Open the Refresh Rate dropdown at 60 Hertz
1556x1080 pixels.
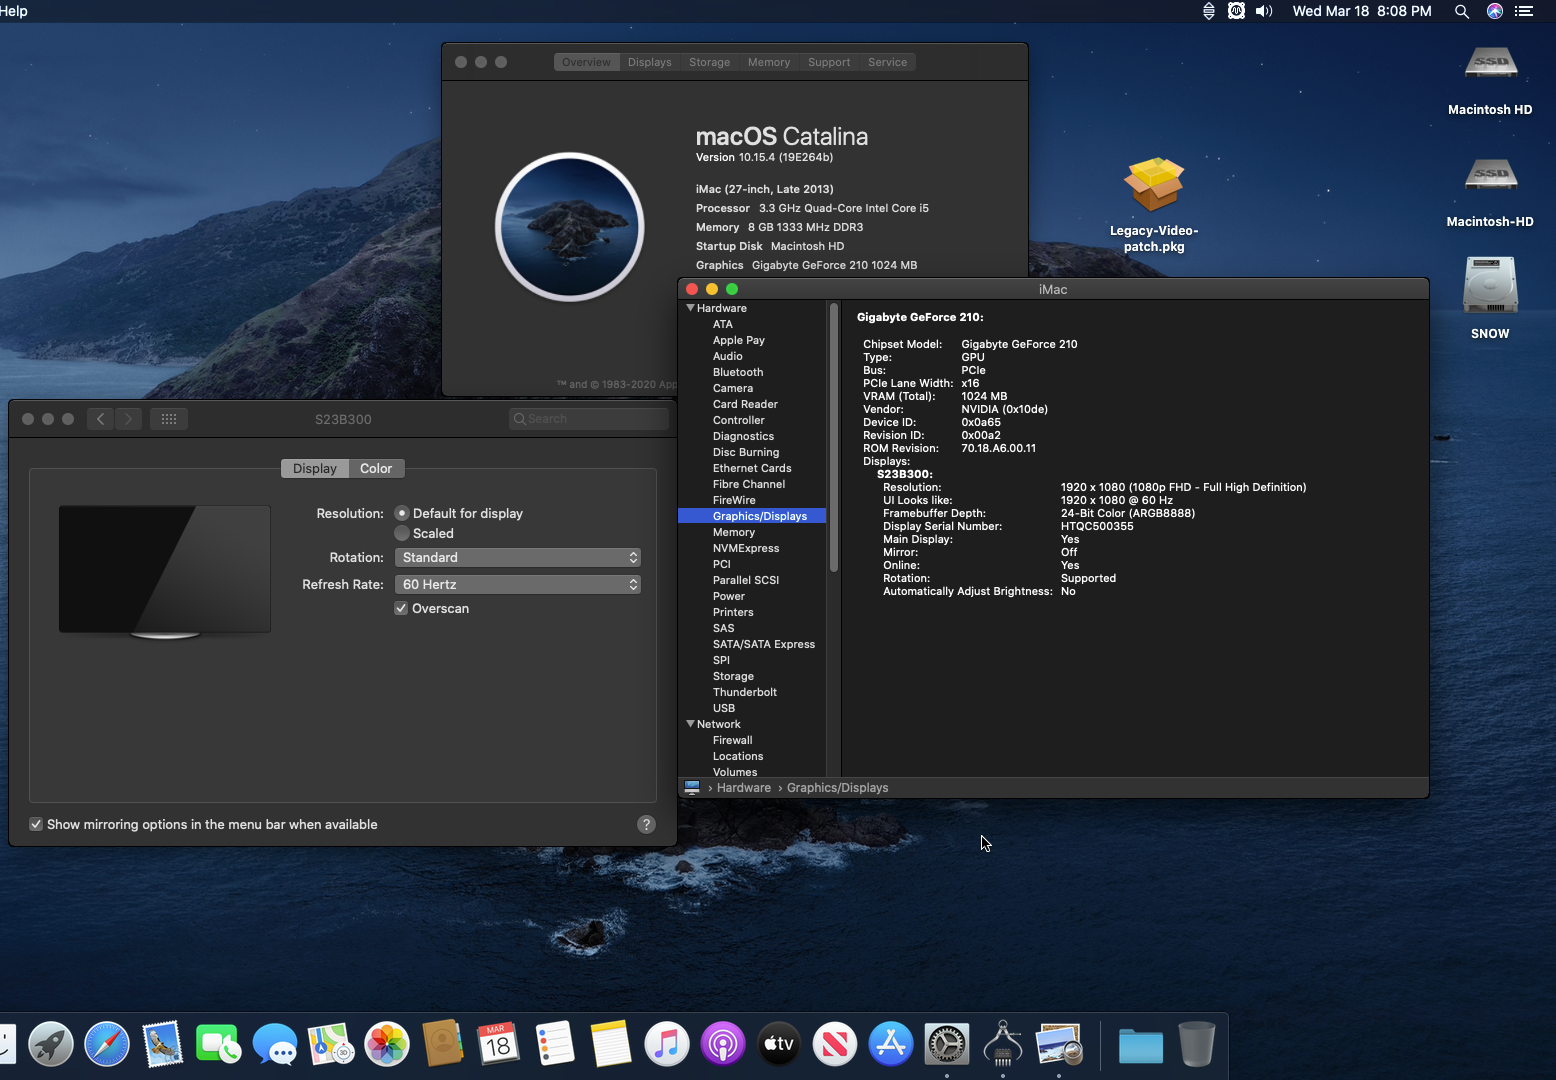tap(518, 584)
